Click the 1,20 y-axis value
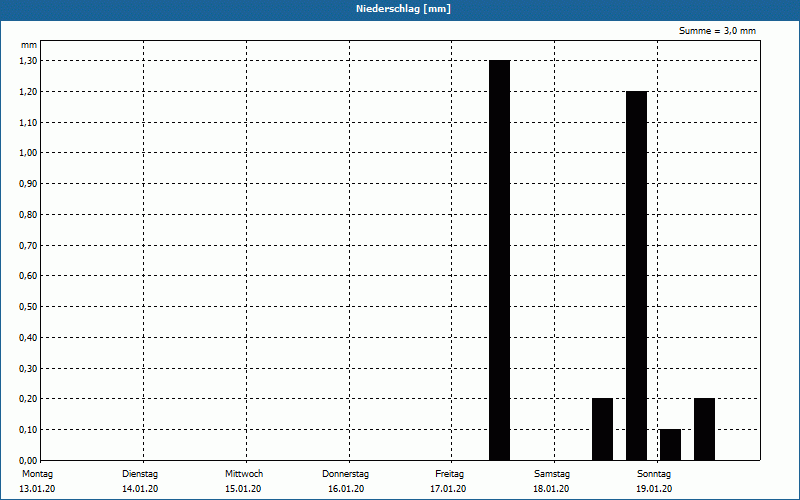The image size is (800, 500). pos(28,92)
